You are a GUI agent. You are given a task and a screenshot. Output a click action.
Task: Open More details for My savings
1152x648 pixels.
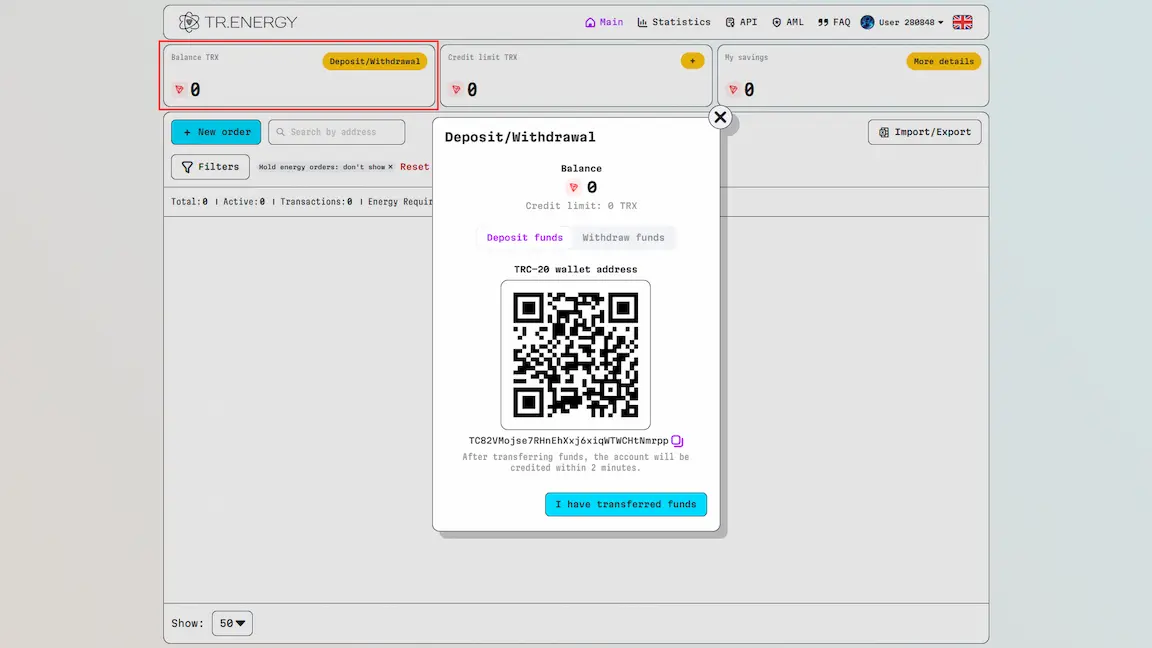coord(943,61)
